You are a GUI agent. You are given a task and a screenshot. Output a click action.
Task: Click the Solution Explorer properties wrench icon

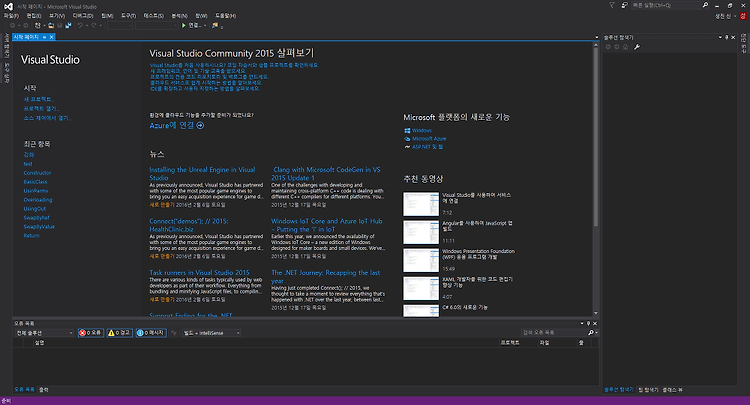click(637, 47)
